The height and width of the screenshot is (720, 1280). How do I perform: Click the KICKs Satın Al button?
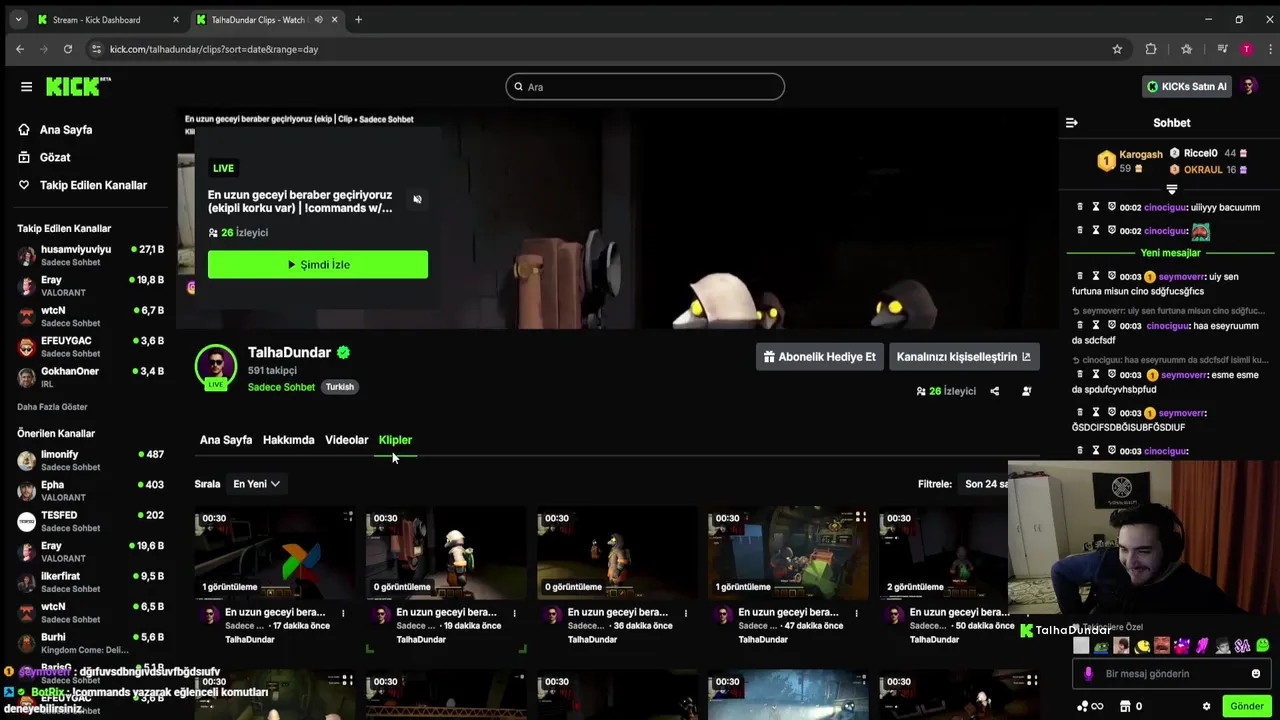point(1186,87)
